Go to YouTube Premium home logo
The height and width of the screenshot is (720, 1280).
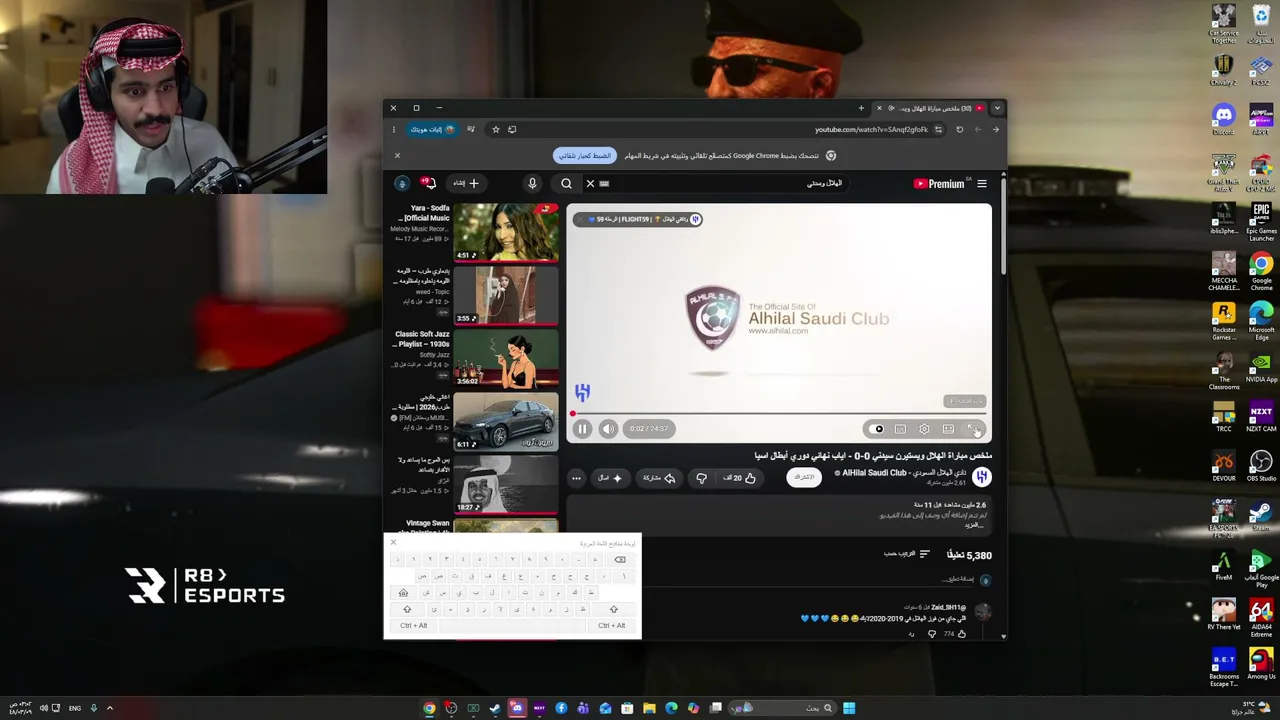pos(939,184)
